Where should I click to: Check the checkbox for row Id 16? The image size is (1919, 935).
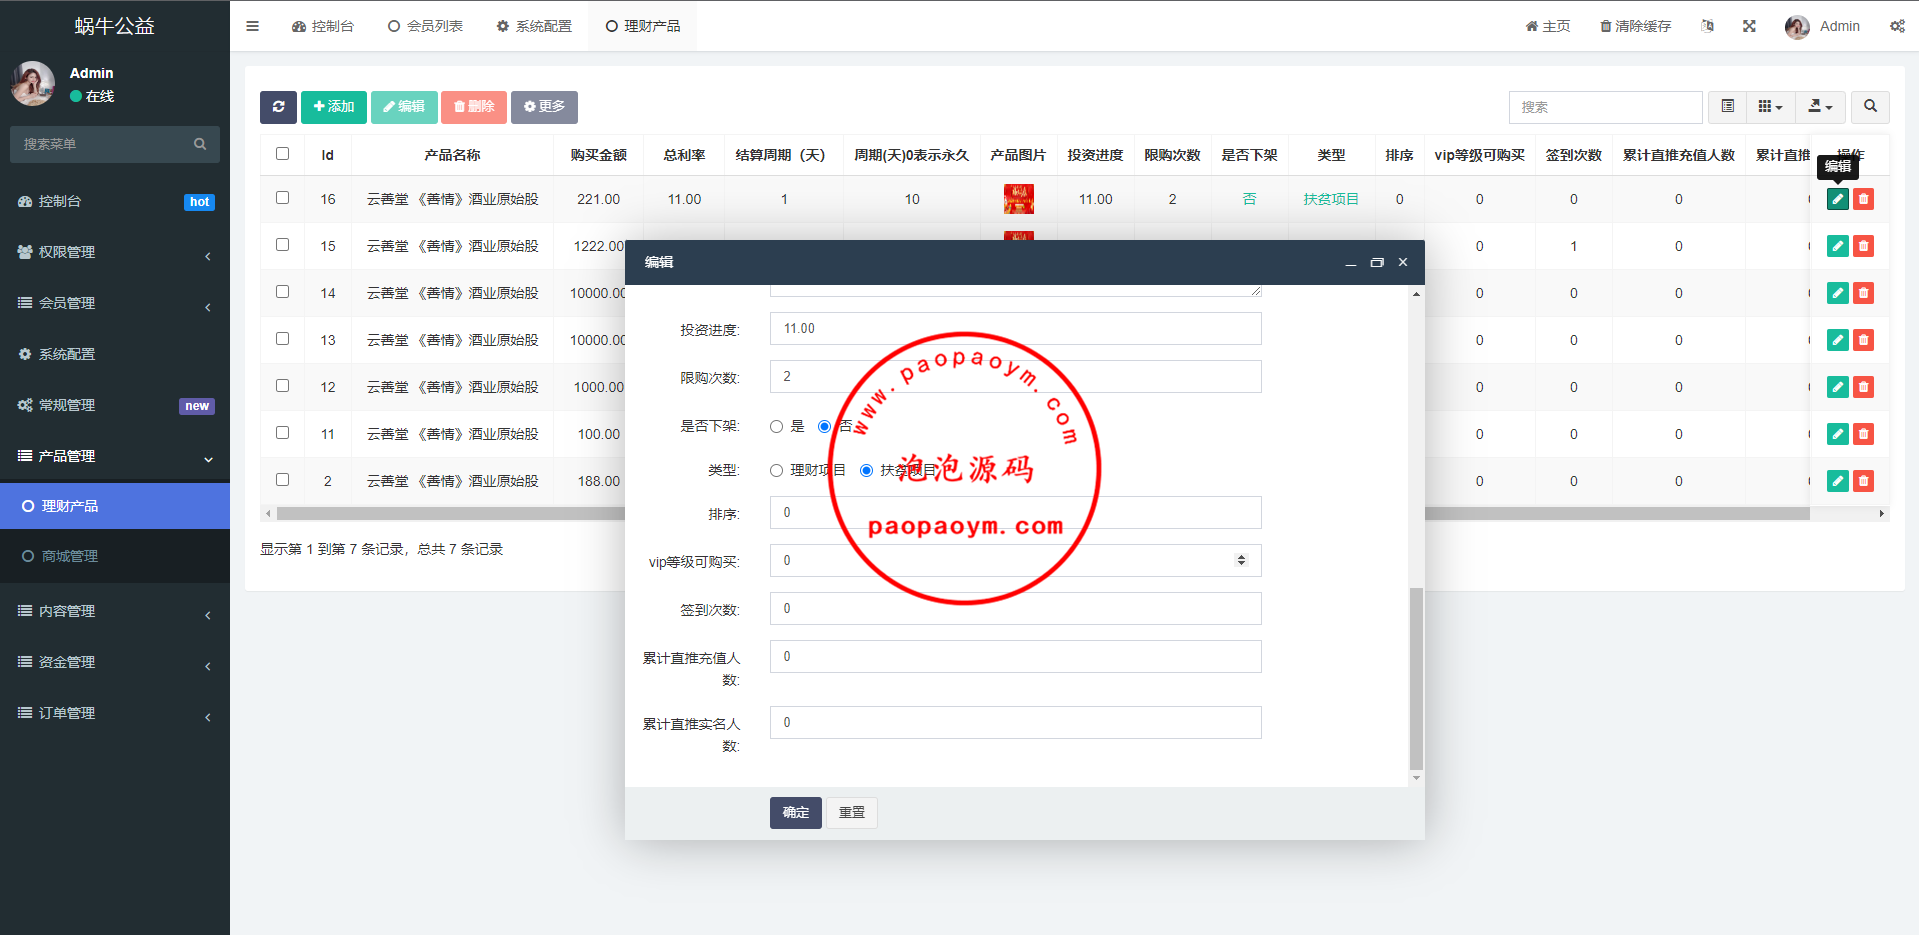point(282,198)
